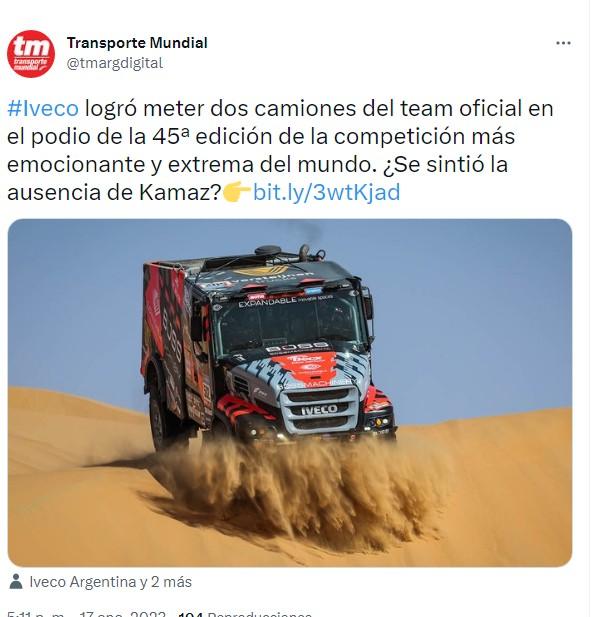Click the Transporte Mundial profile avatar
This screenshot has height=617, width=614.
[31, 54]
